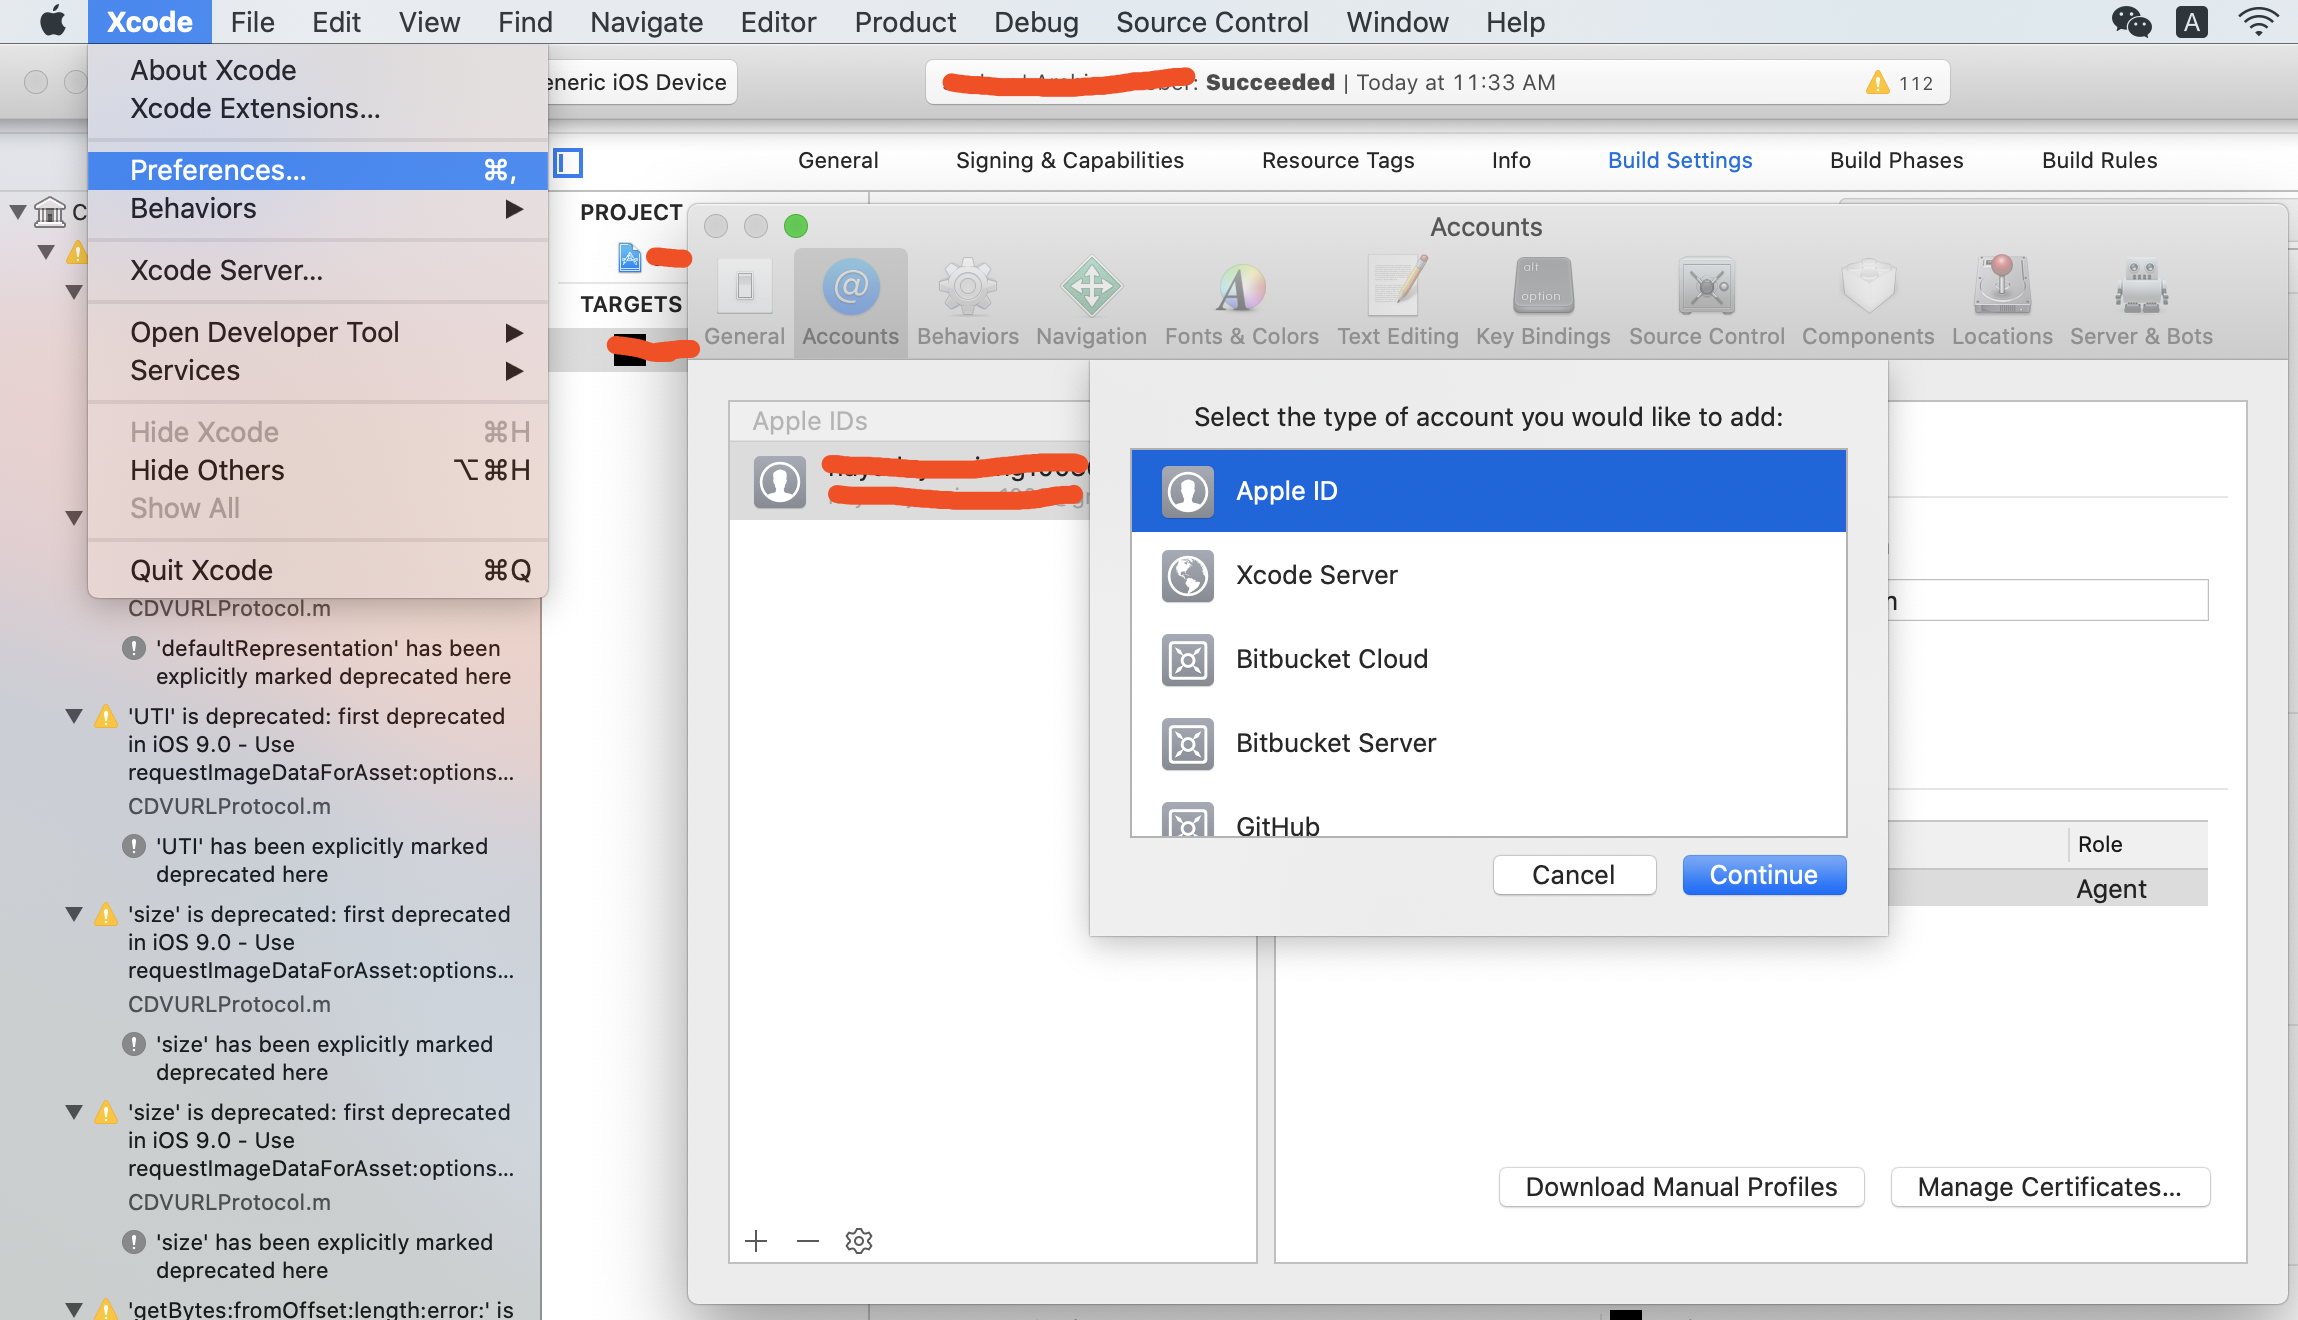2298x1320 pixels.
Task: Collapse the getBytes:fromOffset warning triangle
Action: [74, 1309]
